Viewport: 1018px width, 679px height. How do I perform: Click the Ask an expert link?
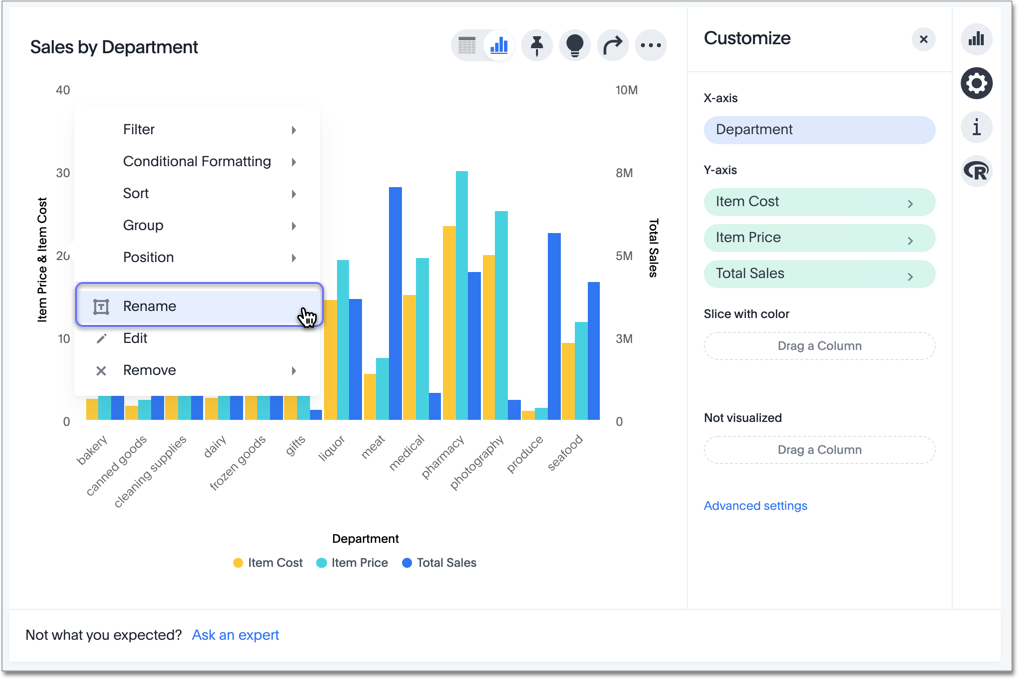point(235,635)
